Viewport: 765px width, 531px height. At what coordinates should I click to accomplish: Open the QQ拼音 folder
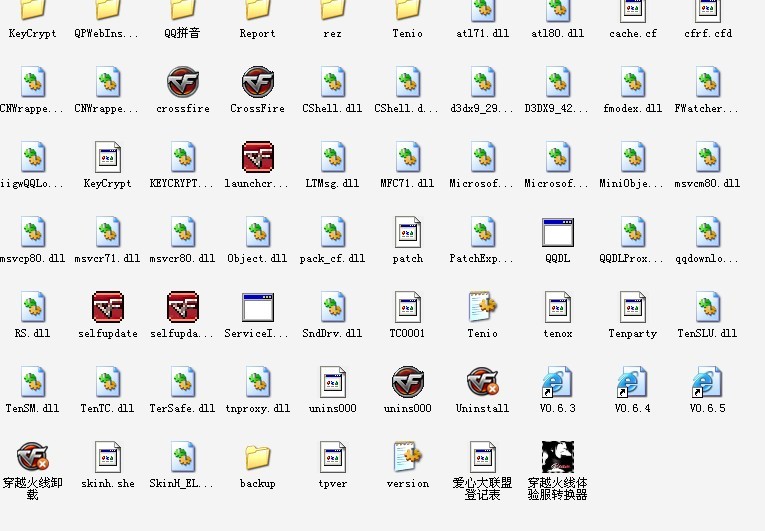click(x=182, y=10)
